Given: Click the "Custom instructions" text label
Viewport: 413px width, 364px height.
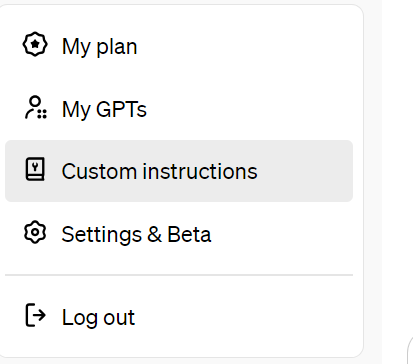Looking at the screenshot, I should click(160, 171).
